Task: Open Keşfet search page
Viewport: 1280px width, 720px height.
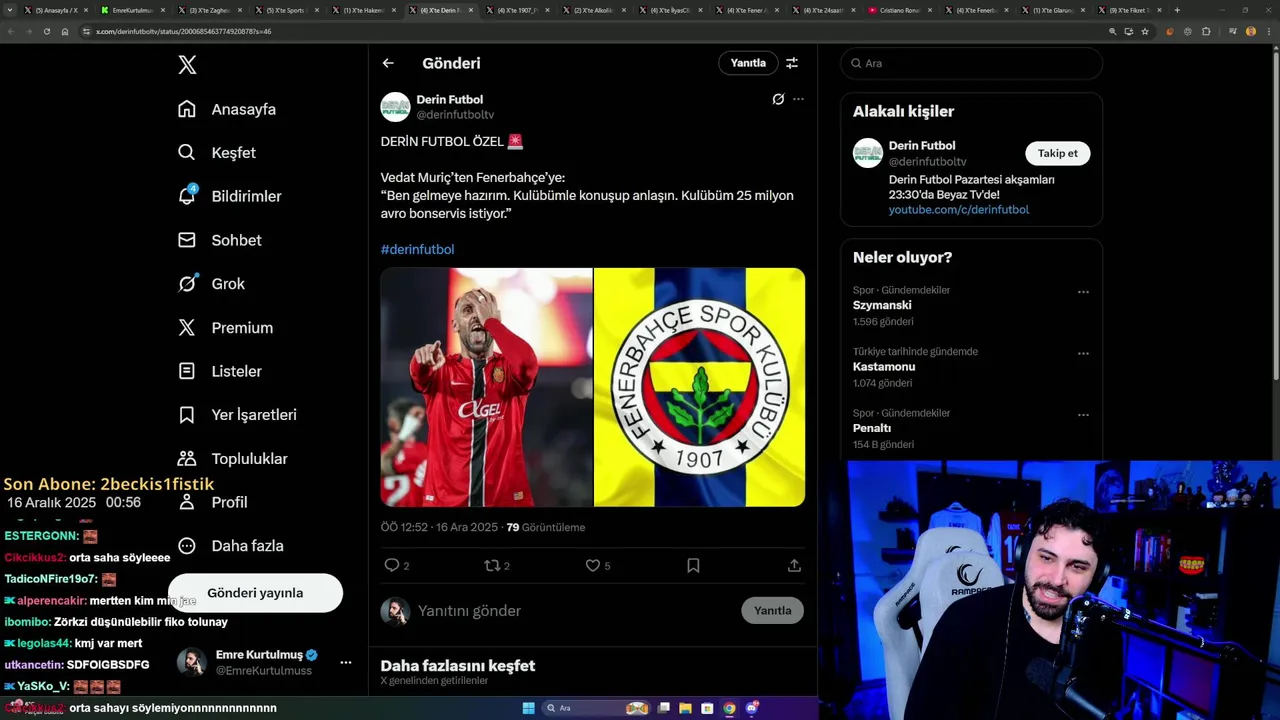Action: click(x=217, y=153)
